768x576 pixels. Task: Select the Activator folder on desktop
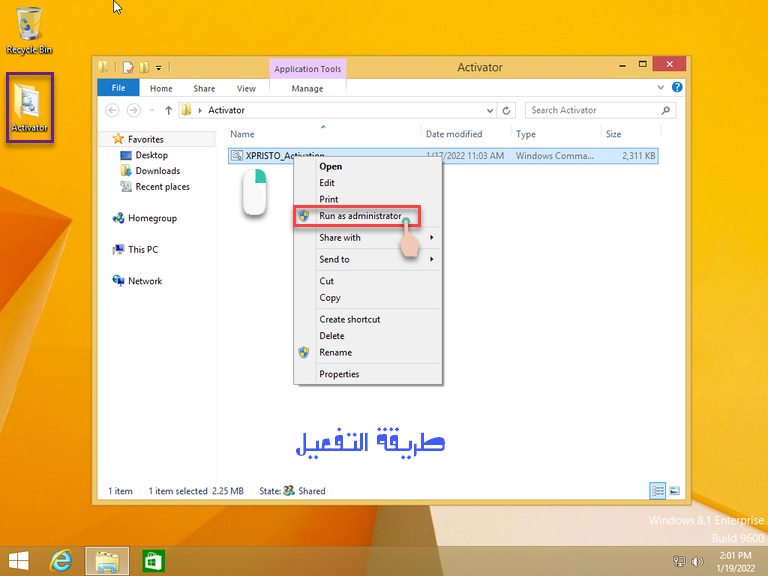pos(29,107)
